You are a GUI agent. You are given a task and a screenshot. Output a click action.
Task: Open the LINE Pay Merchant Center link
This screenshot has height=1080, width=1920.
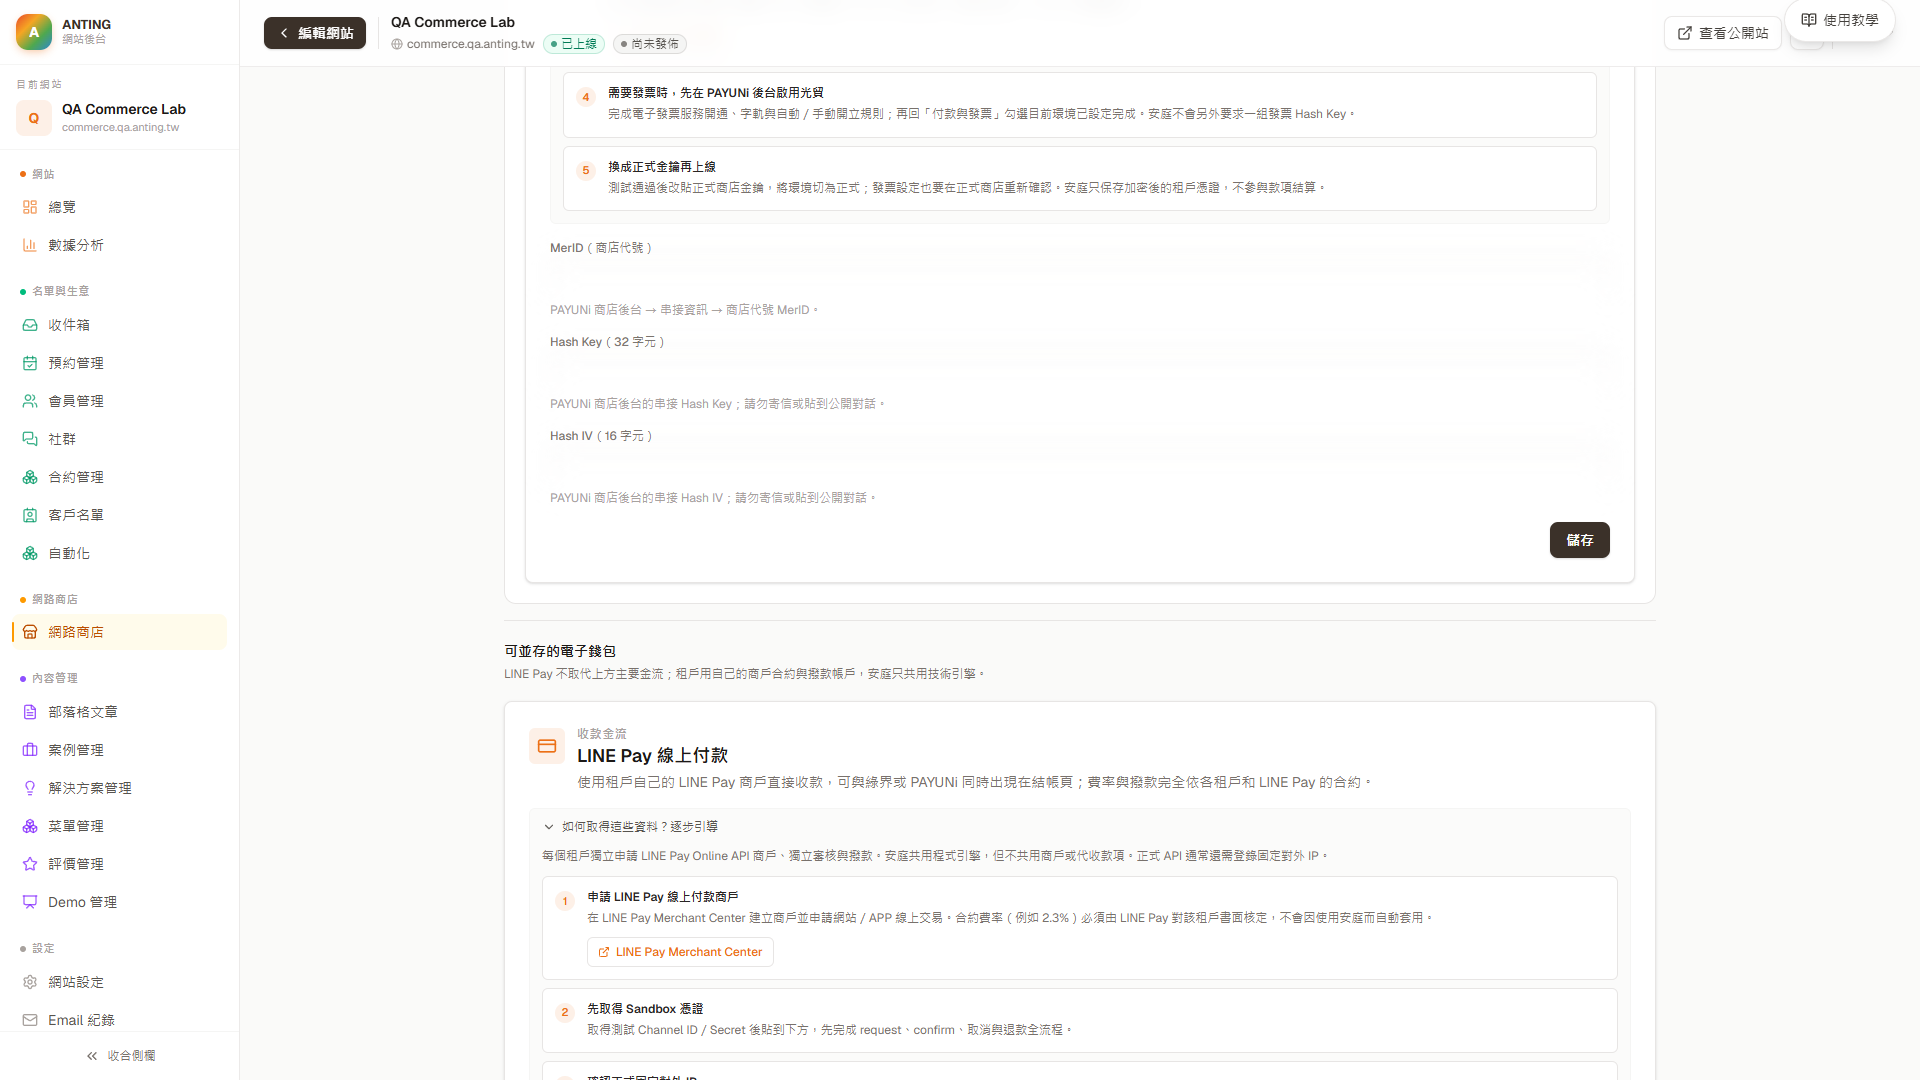click(680, 952)
